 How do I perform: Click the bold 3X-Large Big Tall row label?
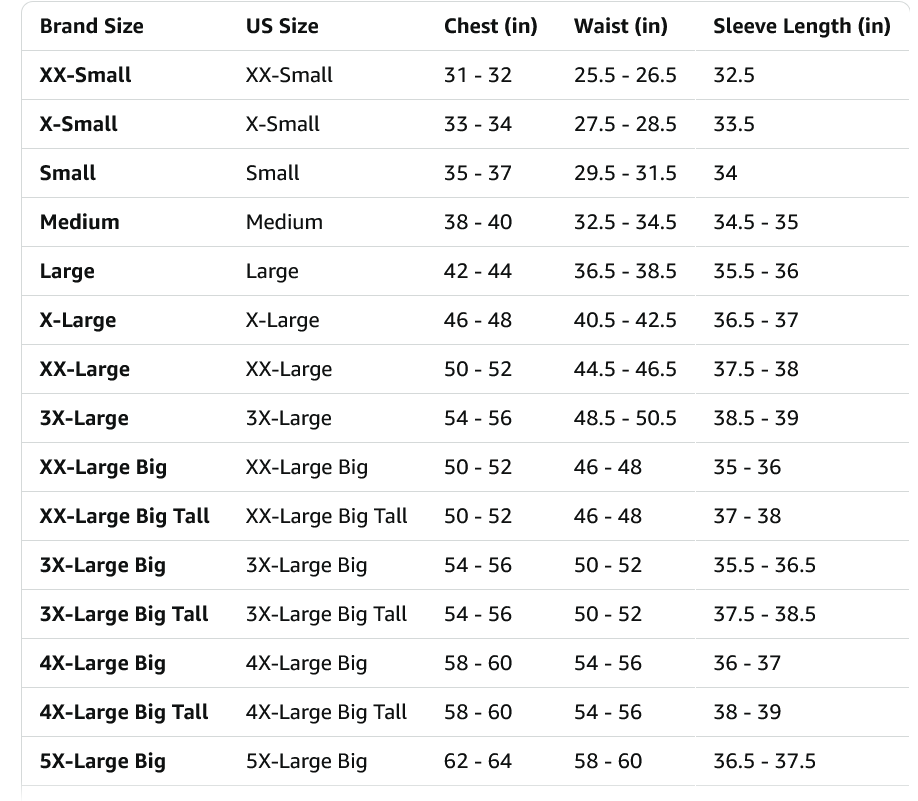click(x=124, y=614)
